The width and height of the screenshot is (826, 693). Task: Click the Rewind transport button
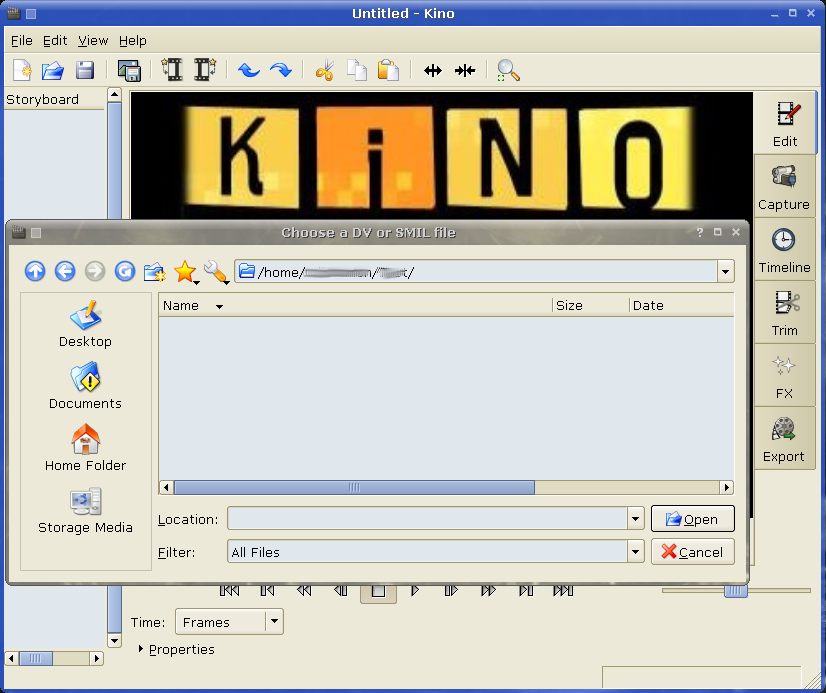304,591
